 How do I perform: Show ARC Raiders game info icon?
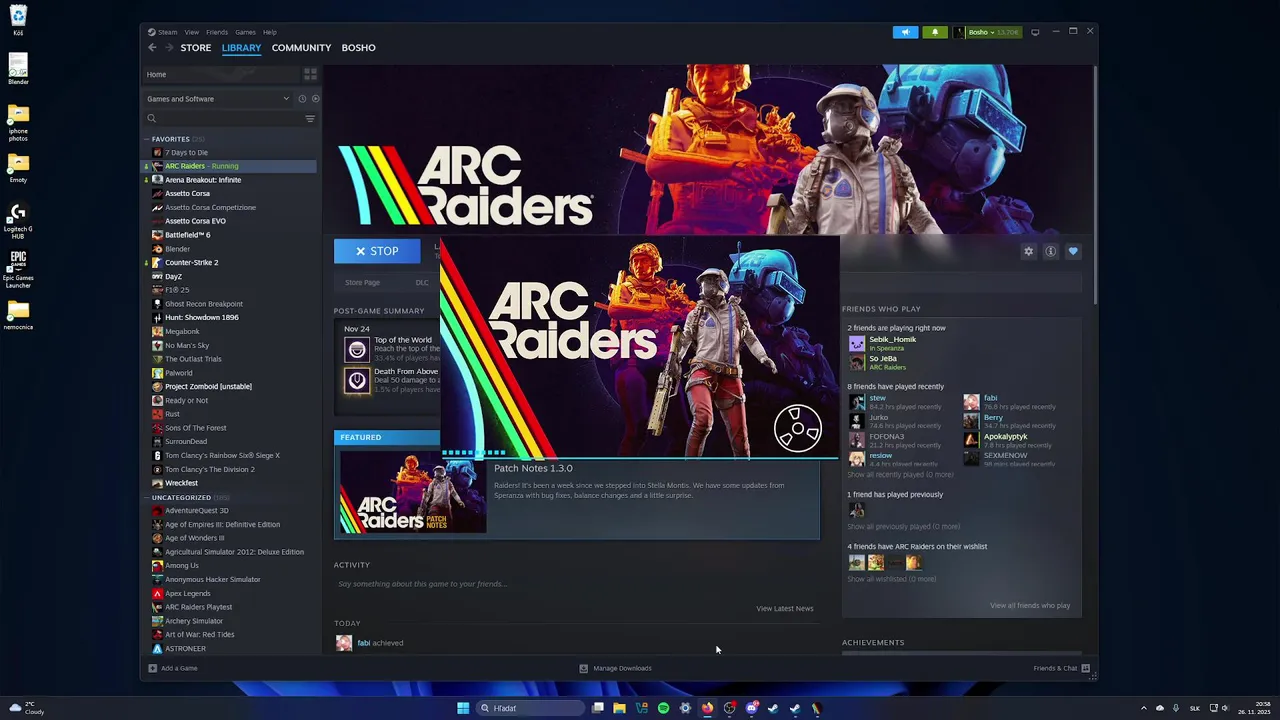(1050, 252)
